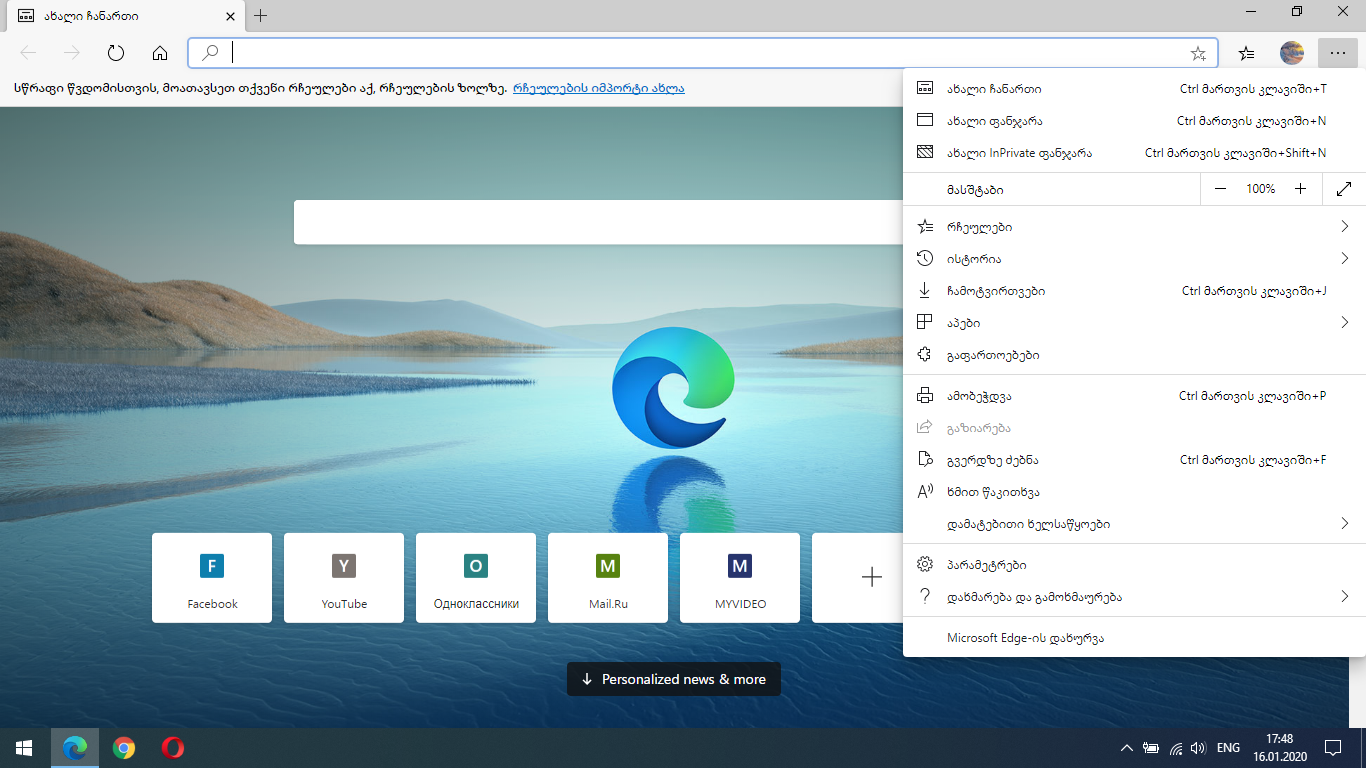
Task: Click the fullscreen arrow icon in zoom row
Action: [x=1344, y=189]
